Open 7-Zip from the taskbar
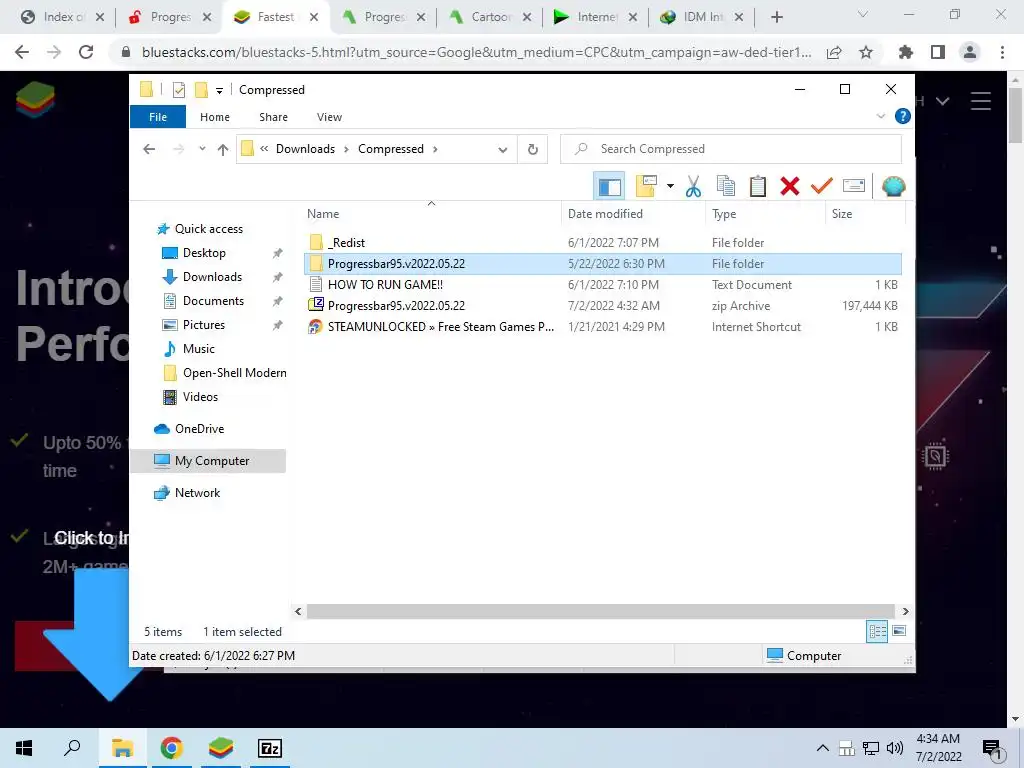Viewport: 1024px width, 768px height. click(270, 748)
